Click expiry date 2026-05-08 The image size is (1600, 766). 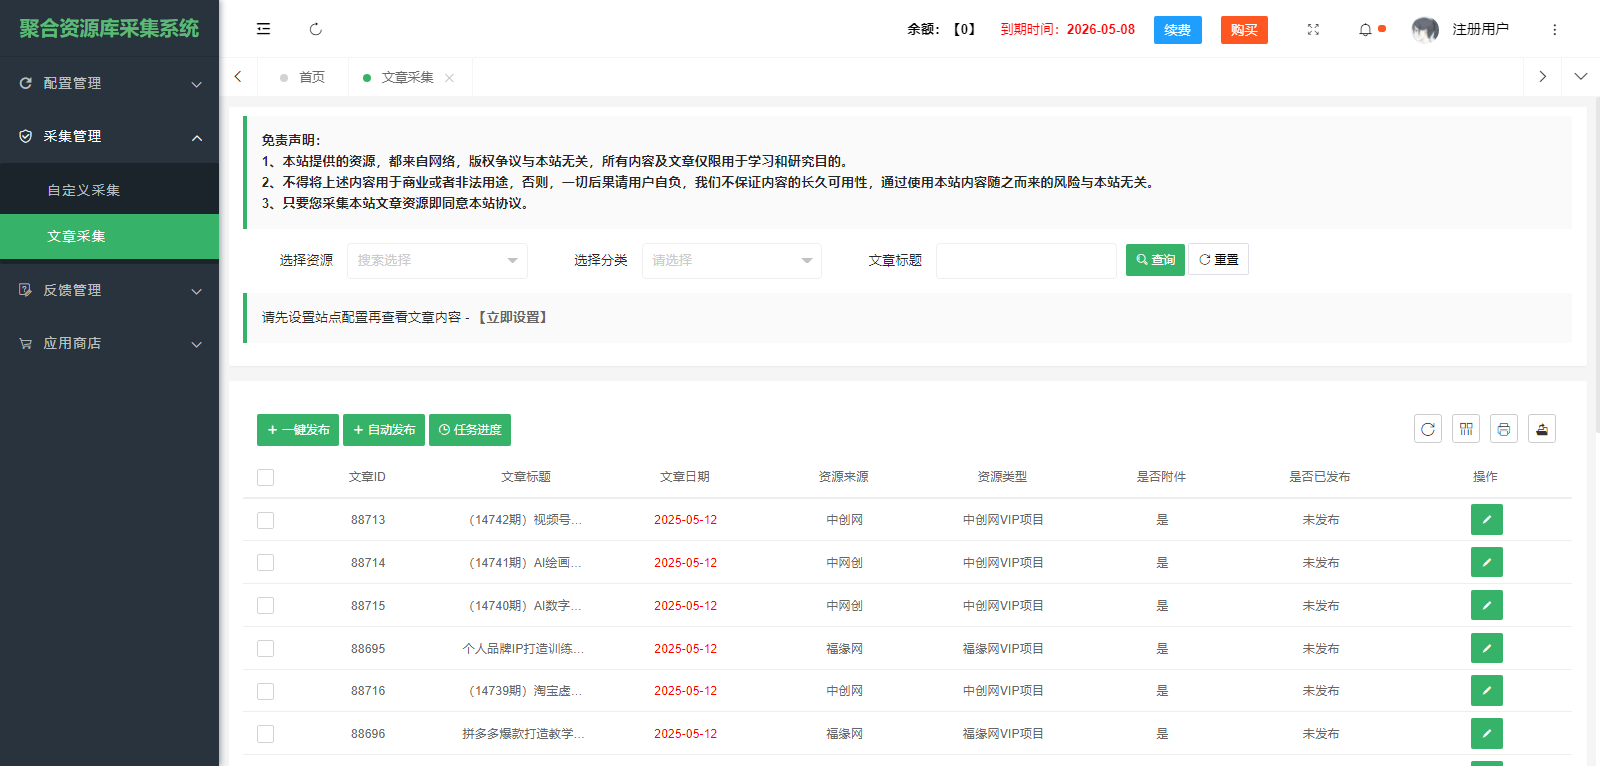(x=1101, y=30)
